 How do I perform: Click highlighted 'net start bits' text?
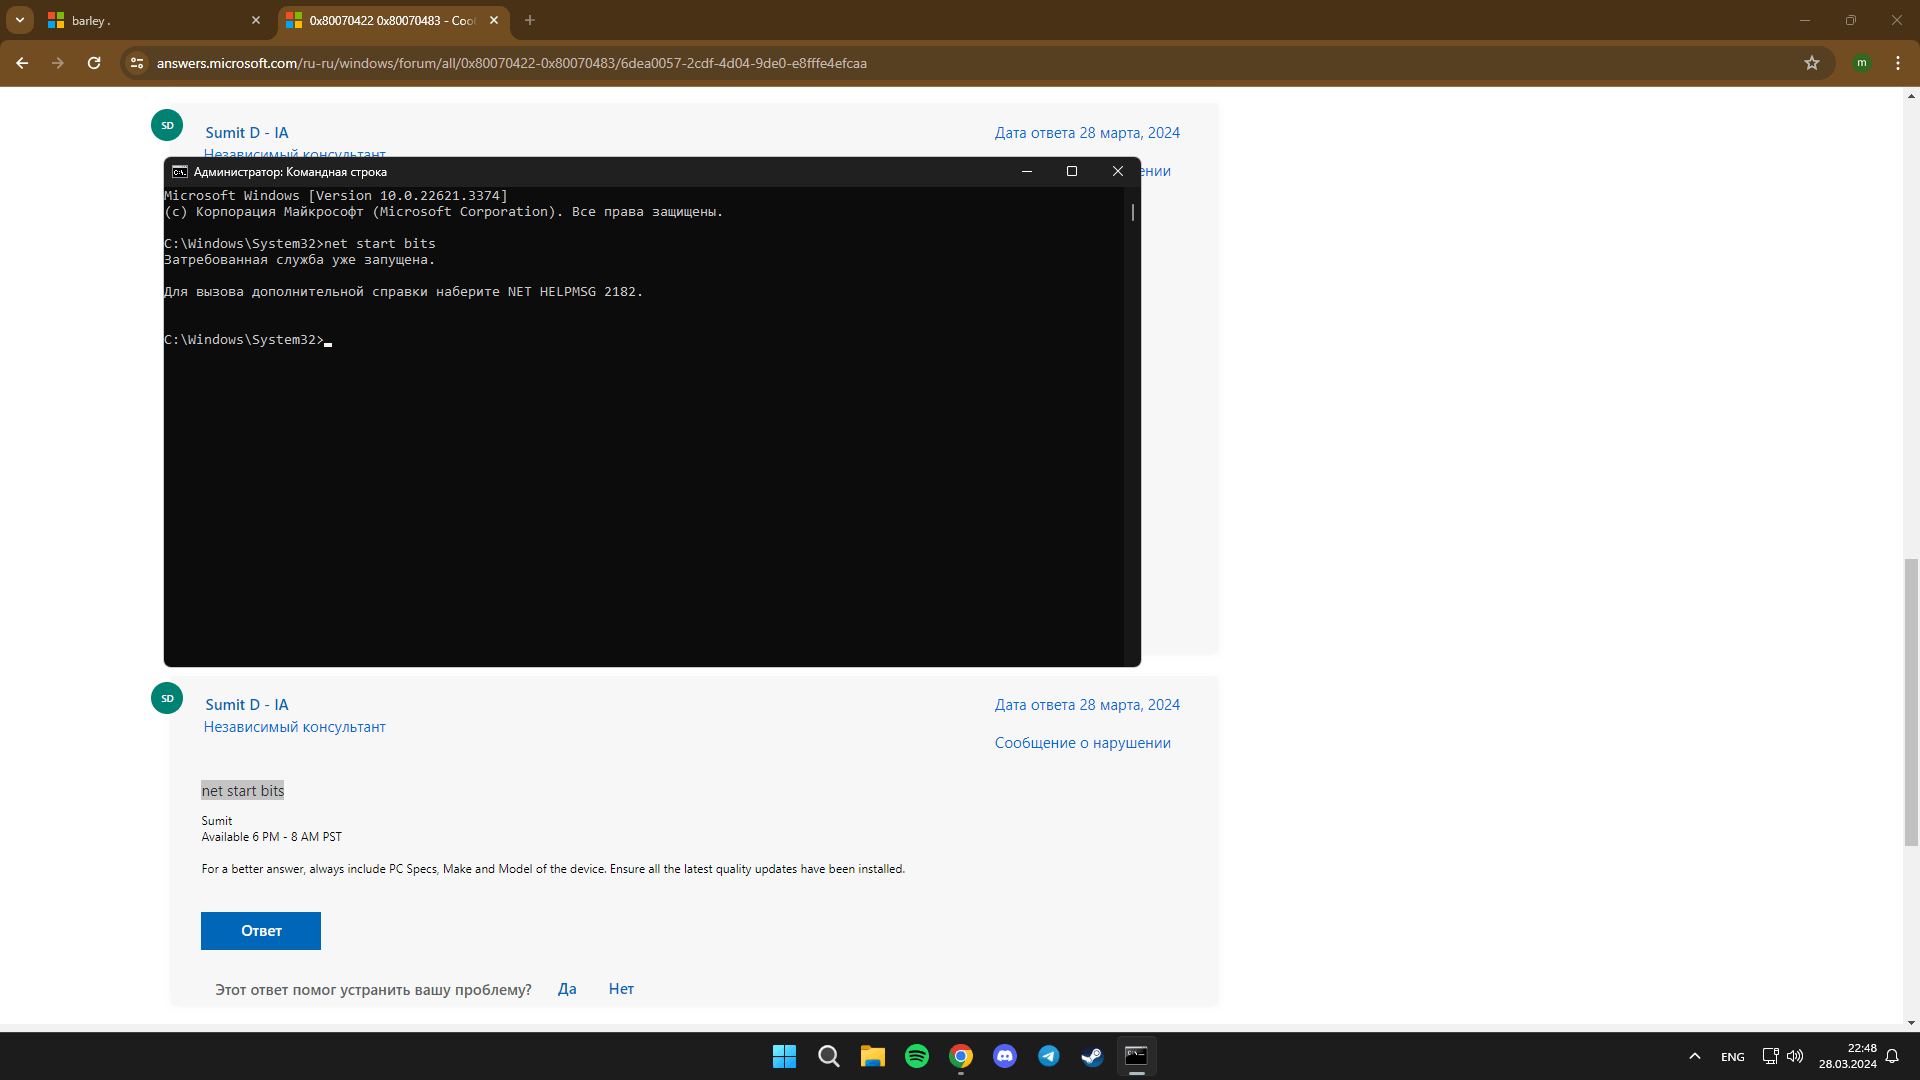pyautogui.click(x=243, y=791)
